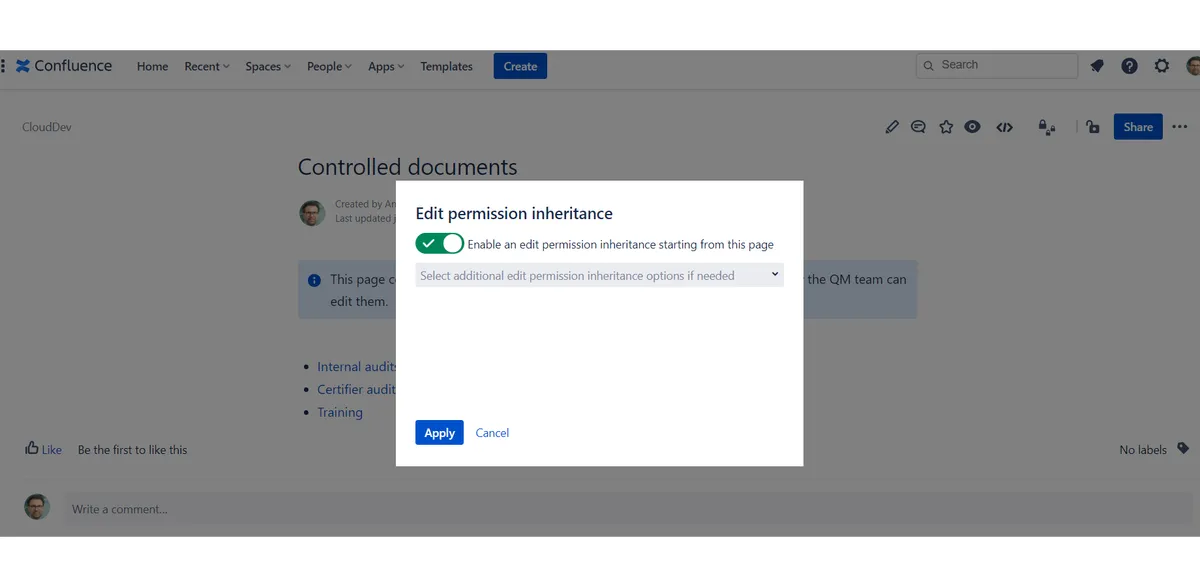1200x587 pixels.
Task: Open more actions ellipsis menu
Action: [x=1180, y=127]
